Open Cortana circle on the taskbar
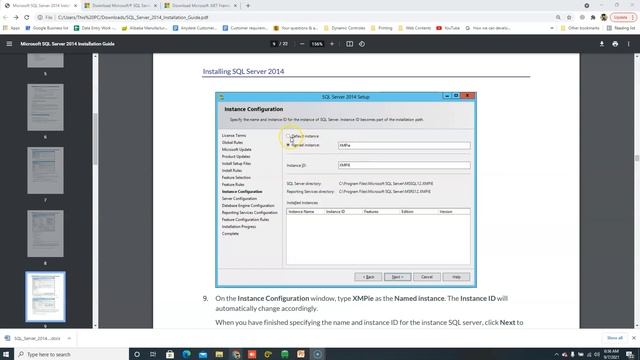Image resolution: width=640 pixels, height=360 pixels. click(x=137, y=354)
